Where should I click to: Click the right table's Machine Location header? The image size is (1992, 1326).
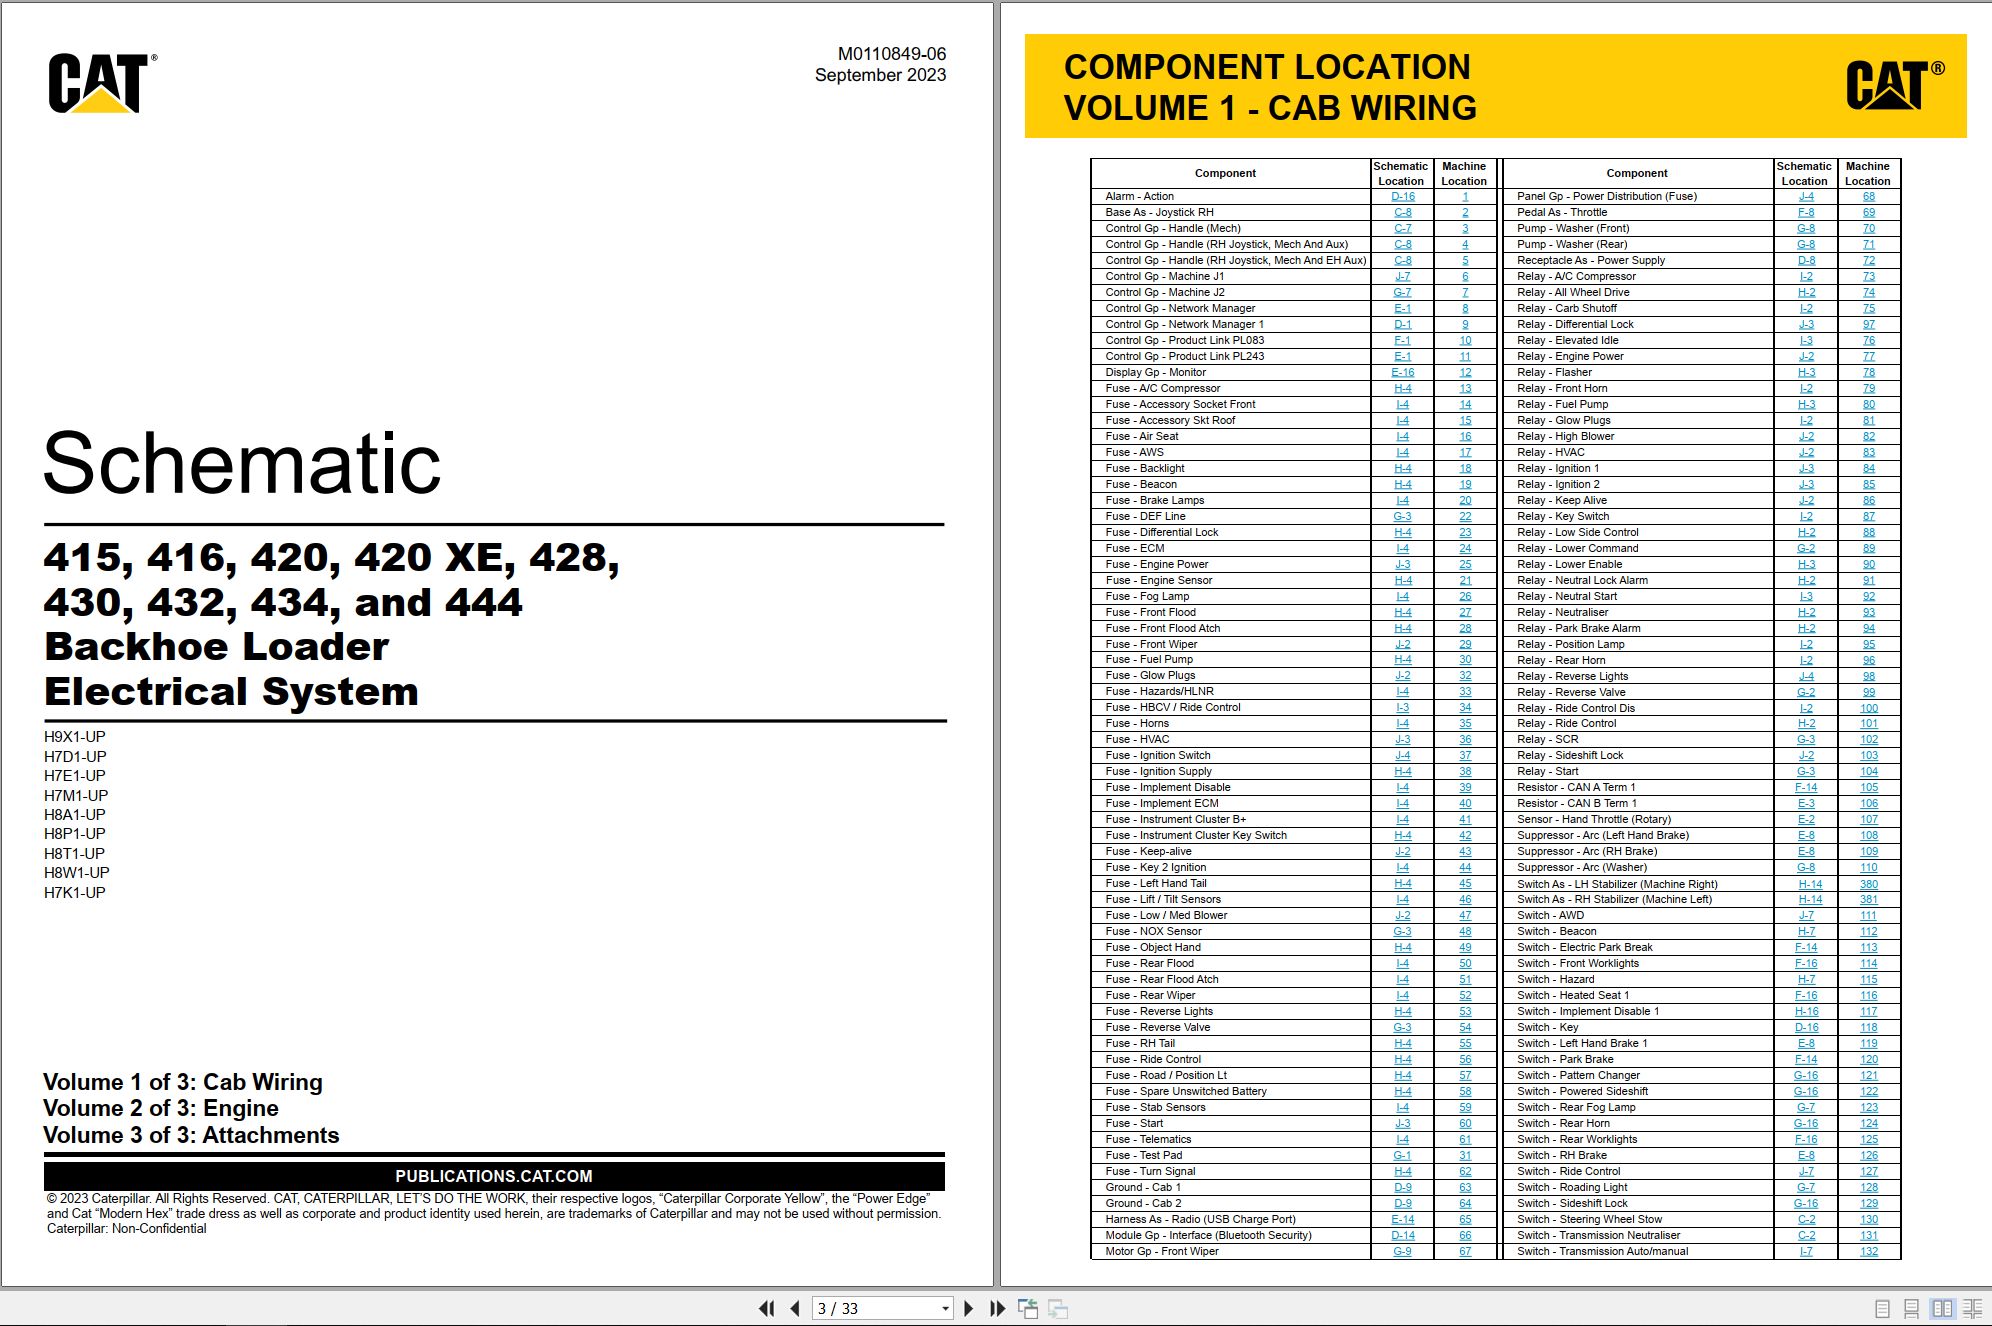1868,173
